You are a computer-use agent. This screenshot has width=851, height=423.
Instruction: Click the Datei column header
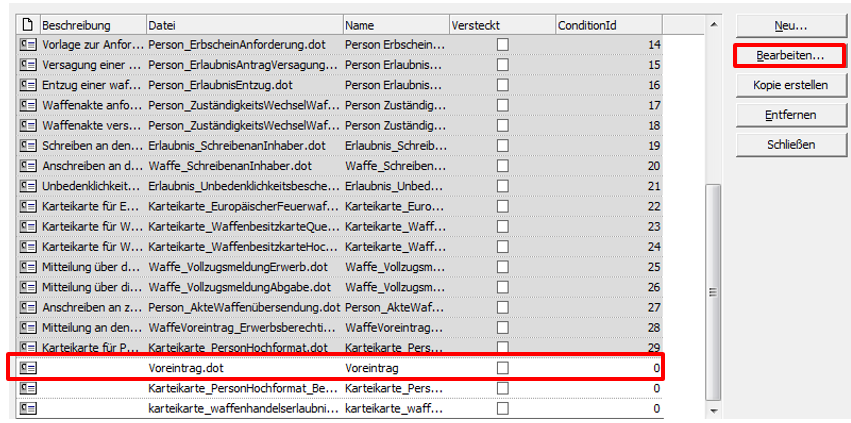[x=242, y=24]
